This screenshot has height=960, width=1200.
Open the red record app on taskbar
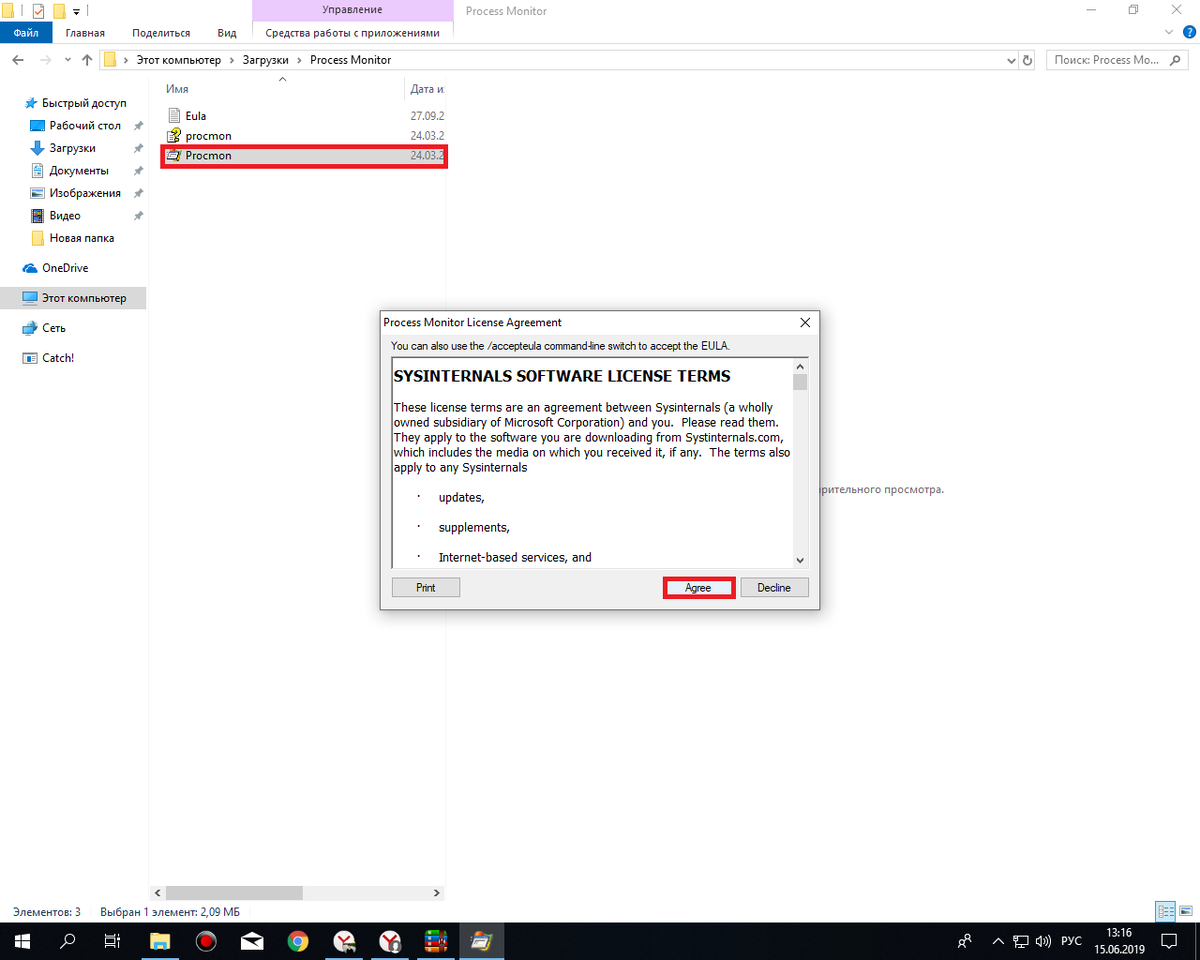(x=206, y=941)
